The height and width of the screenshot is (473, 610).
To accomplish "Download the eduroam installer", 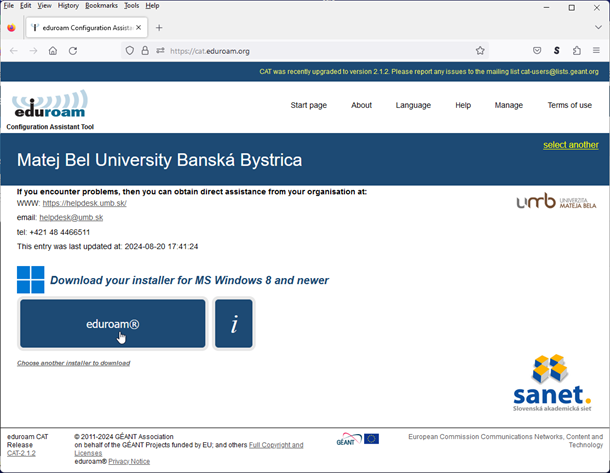I will click(113, 324).
